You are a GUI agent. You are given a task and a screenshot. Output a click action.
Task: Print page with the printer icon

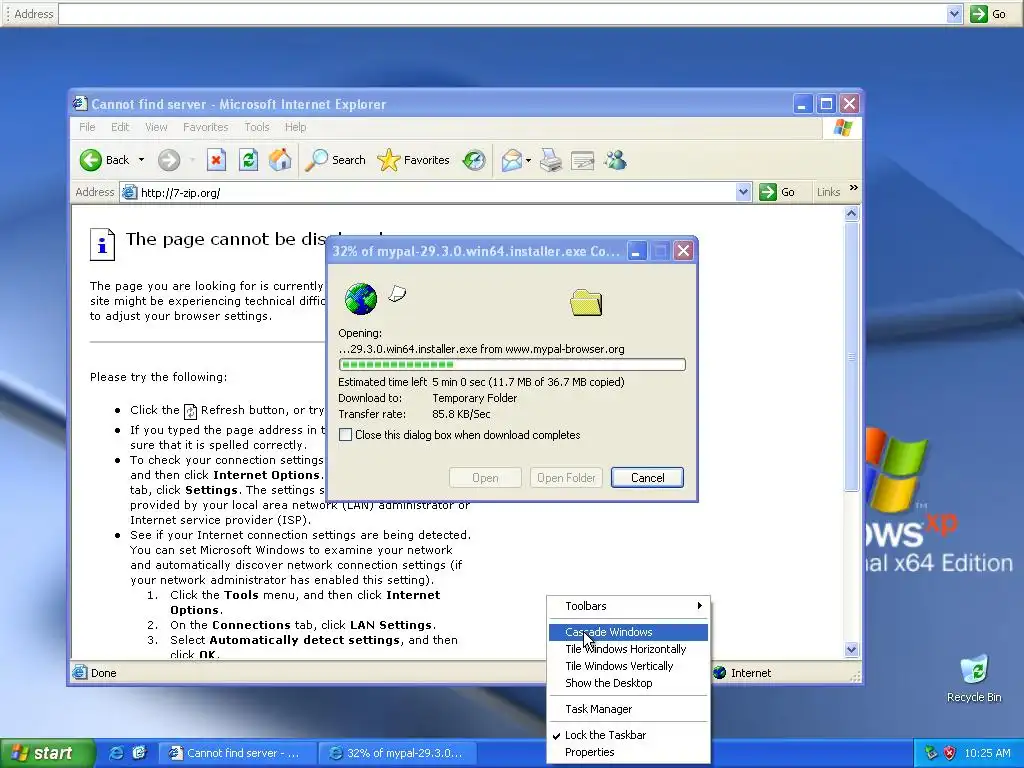551,160
